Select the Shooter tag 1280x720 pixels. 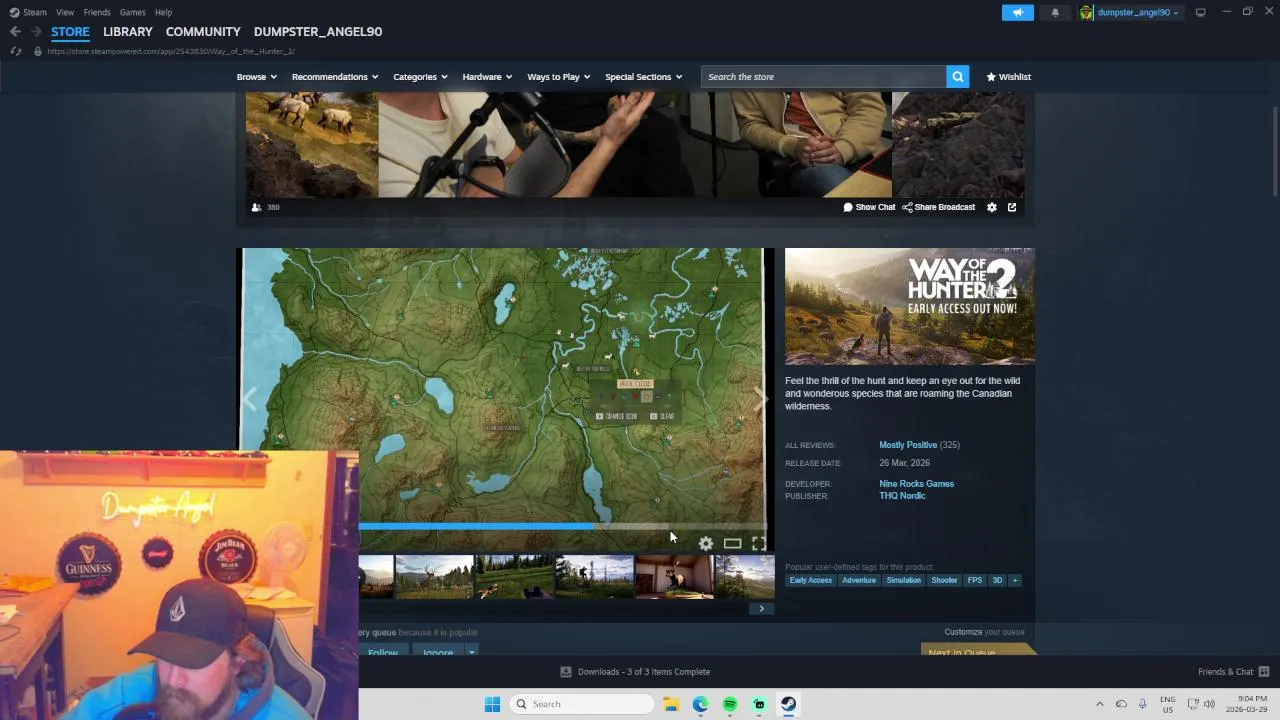tap(944, 580)
